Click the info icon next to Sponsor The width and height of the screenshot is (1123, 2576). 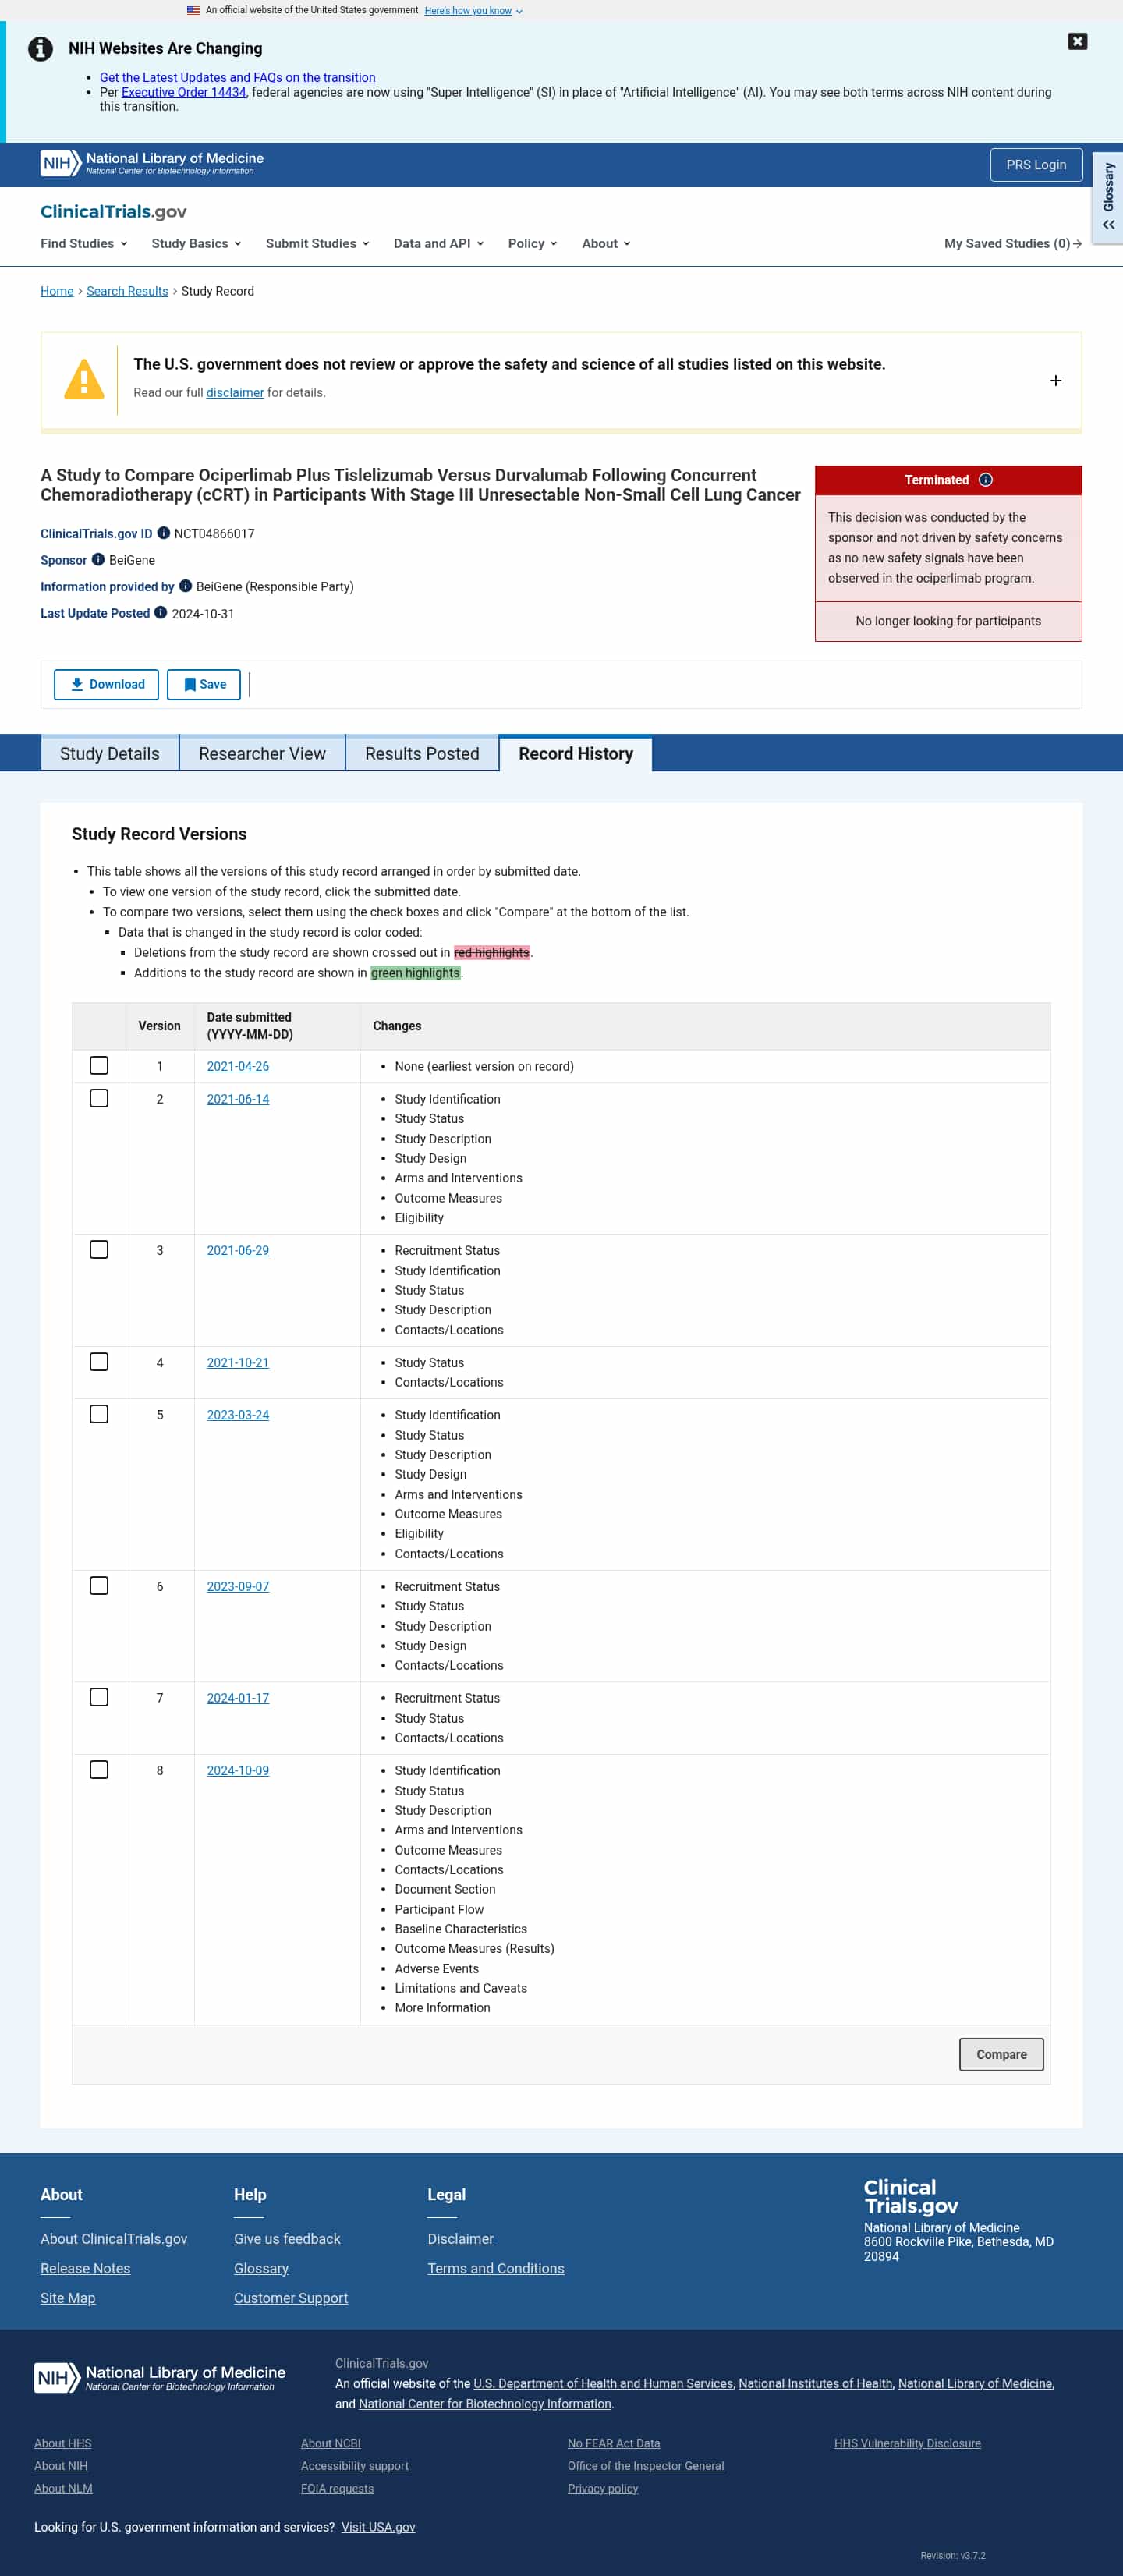pos(98,559)
